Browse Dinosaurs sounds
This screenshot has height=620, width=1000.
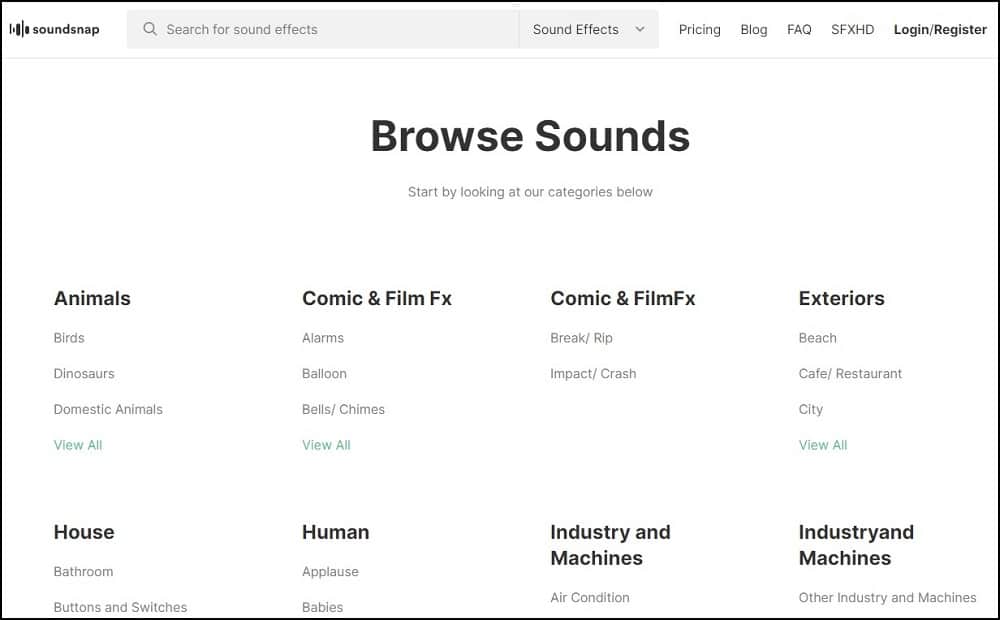(x=84, y=374)
